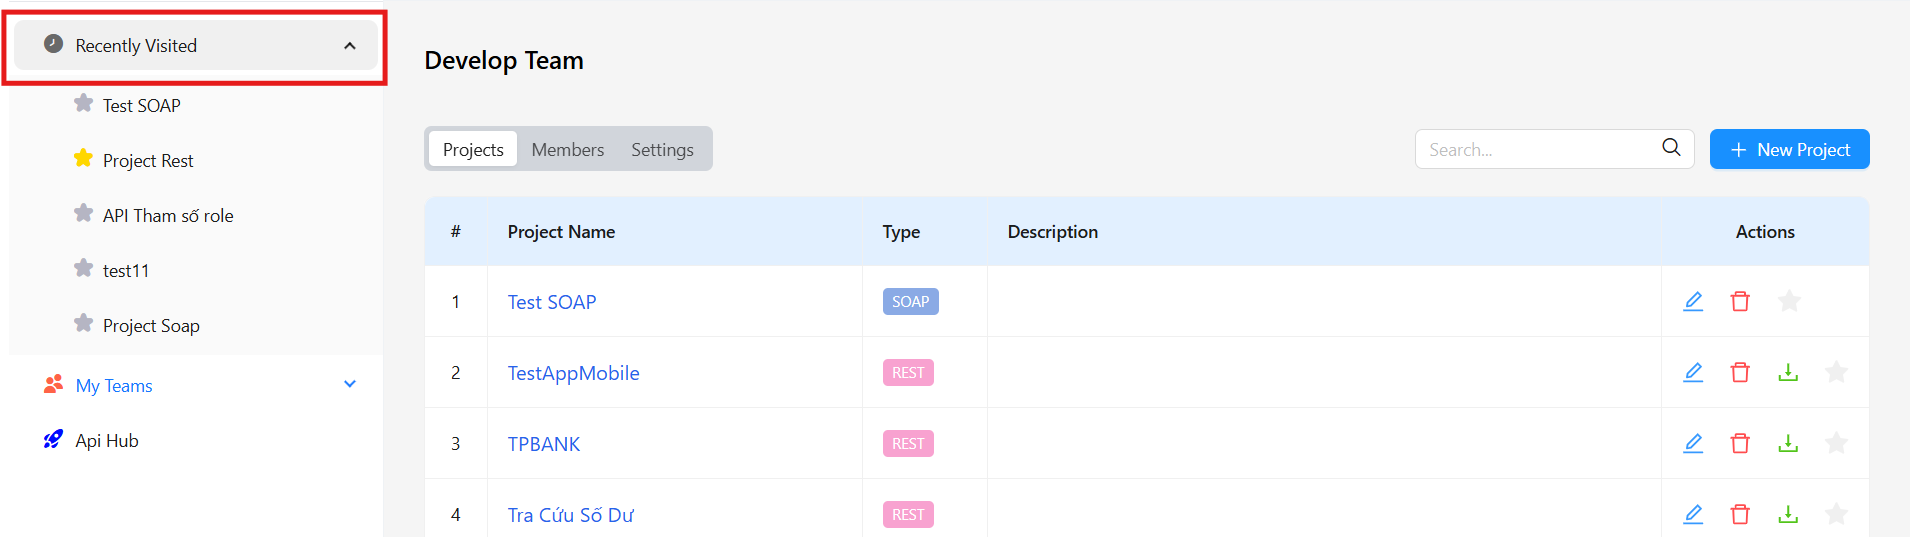This screenshot has width=1910, height=537.
Task: Open the TPBANK project link
Action: 544,444
